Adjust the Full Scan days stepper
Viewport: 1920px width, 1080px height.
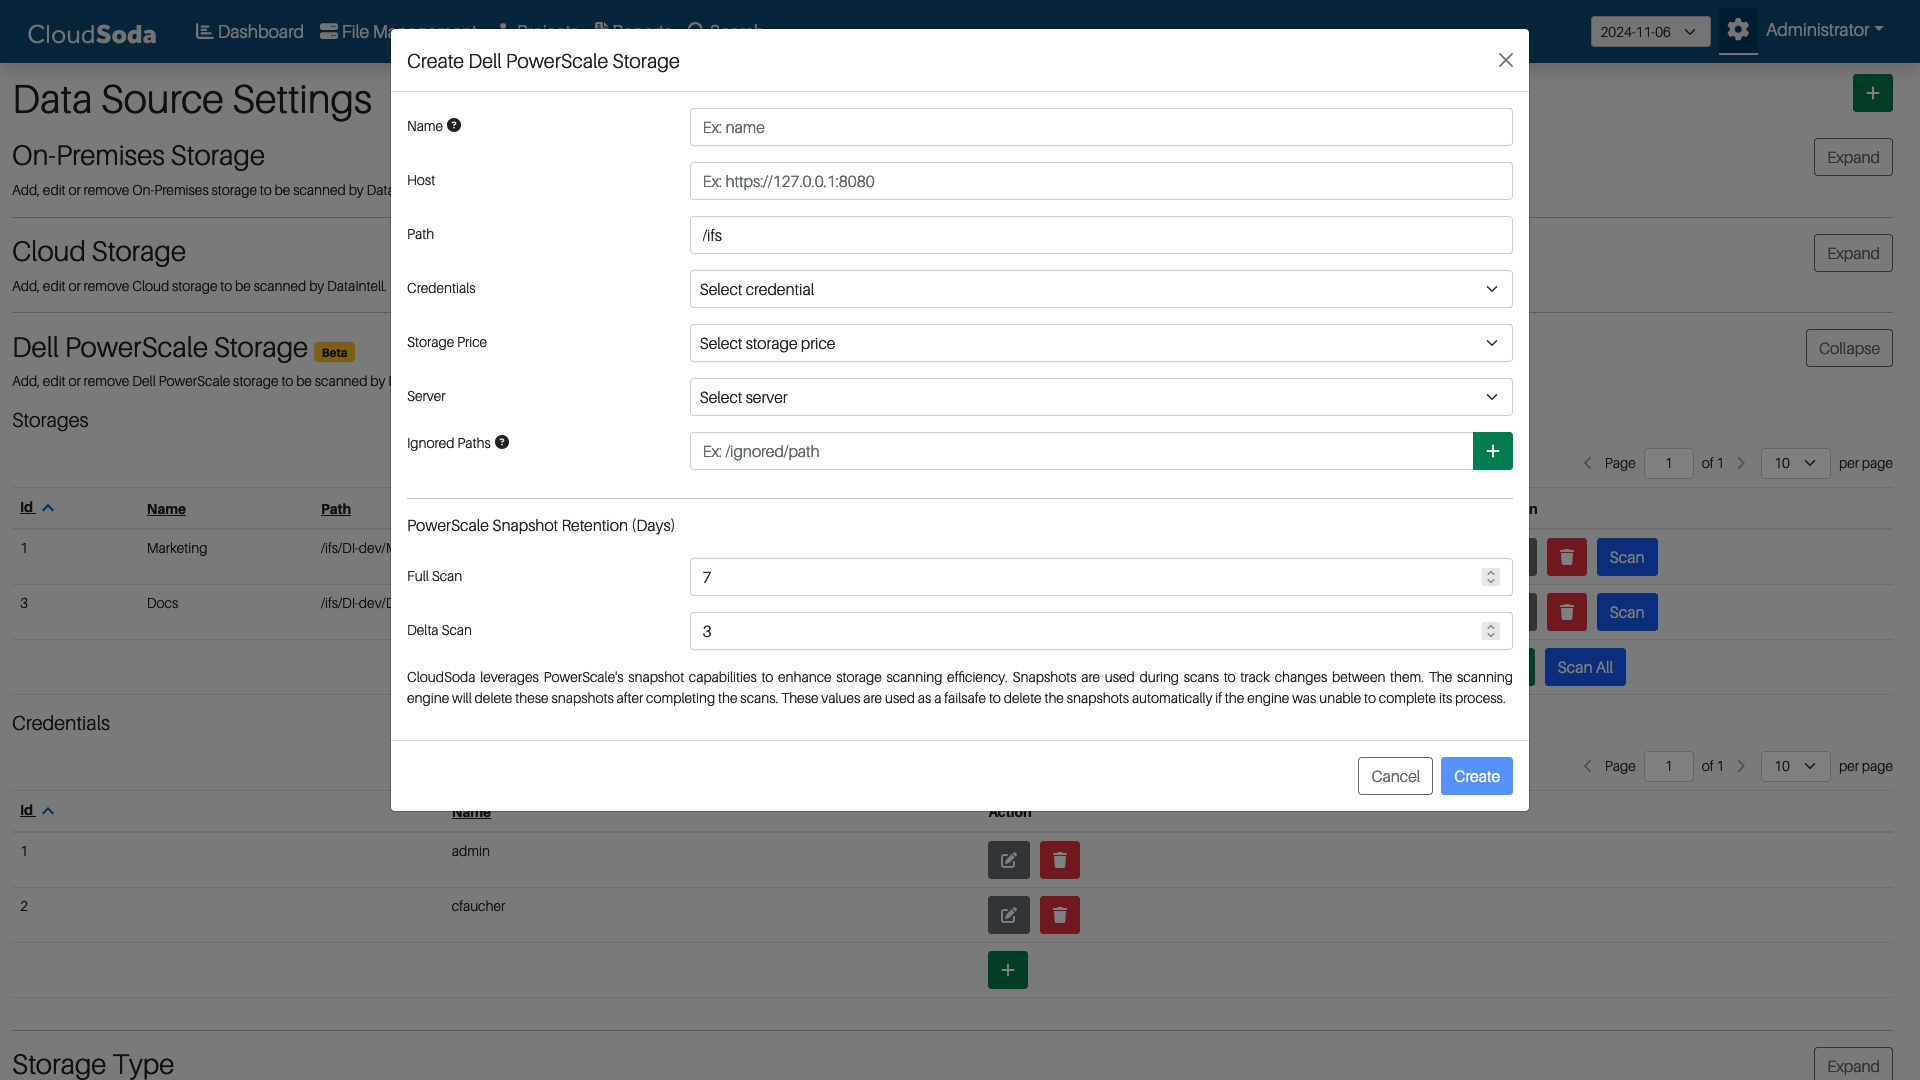pos(1490,577)
